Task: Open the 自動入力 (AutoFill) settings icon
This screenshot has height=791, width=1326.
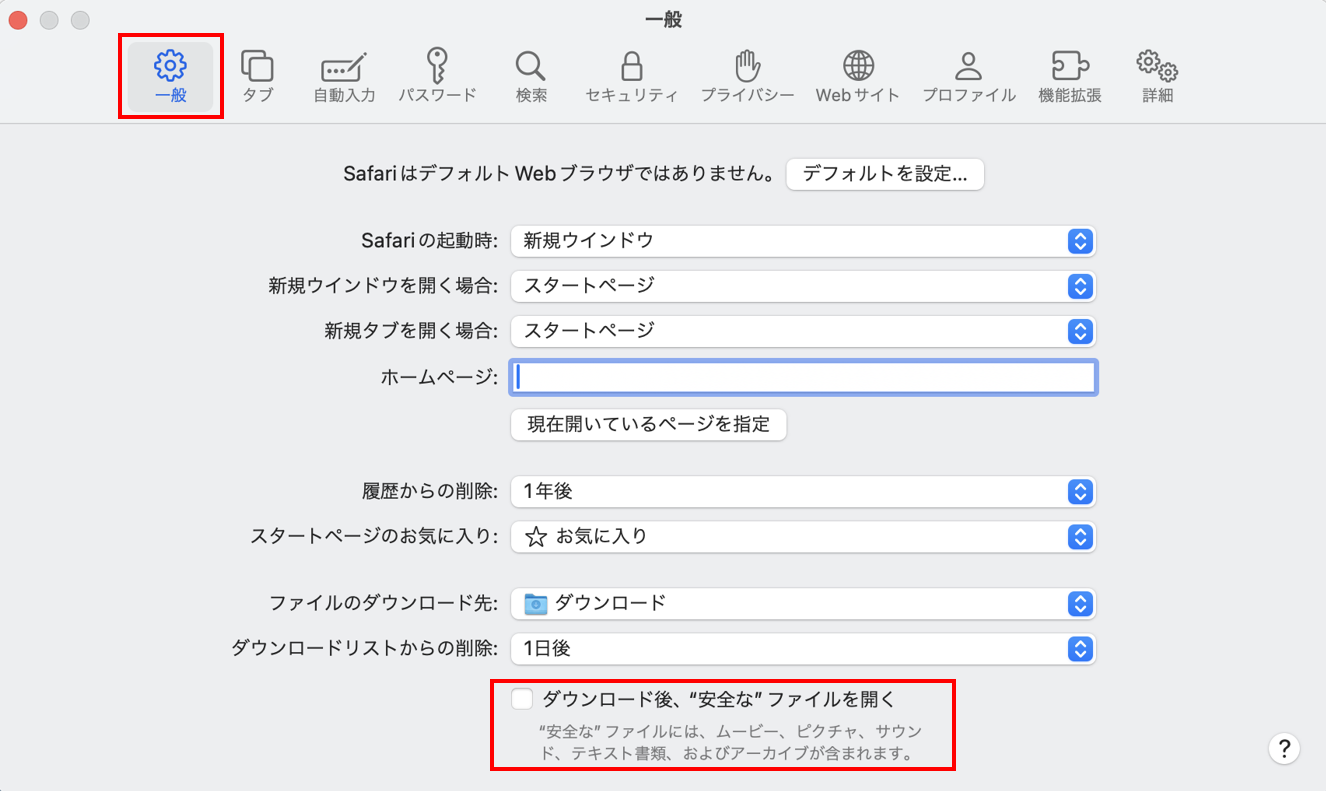Action: [342, 75]
